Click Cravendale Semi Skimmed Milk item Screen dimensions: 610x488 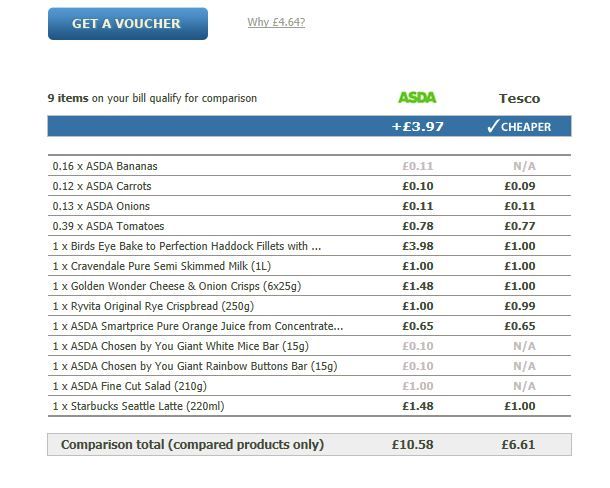(159, 266)
